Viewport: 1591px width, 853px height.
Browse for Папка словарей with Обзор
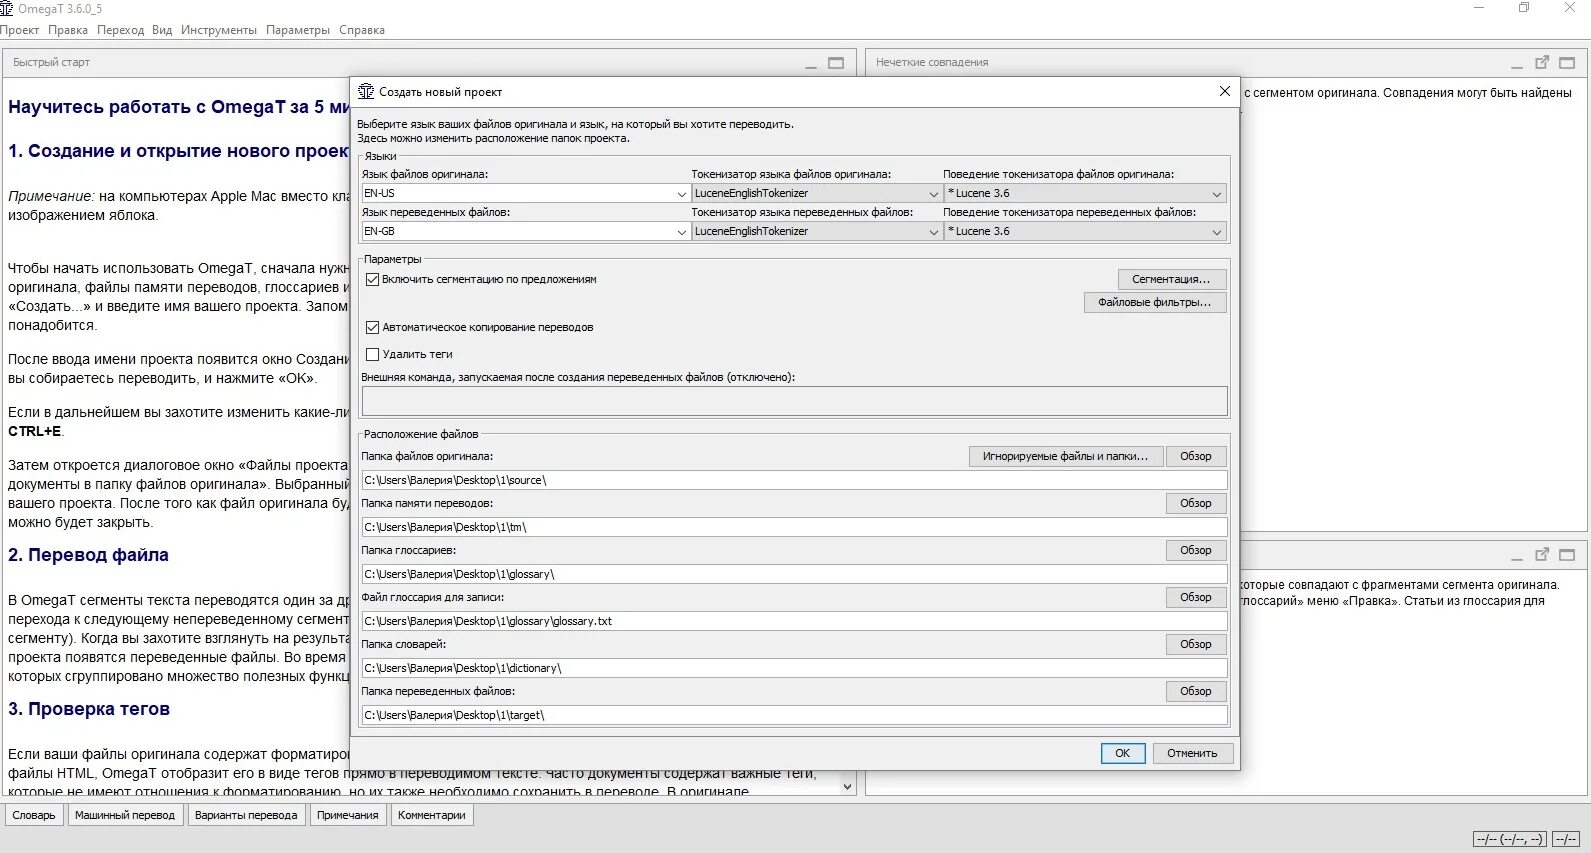1195,644
